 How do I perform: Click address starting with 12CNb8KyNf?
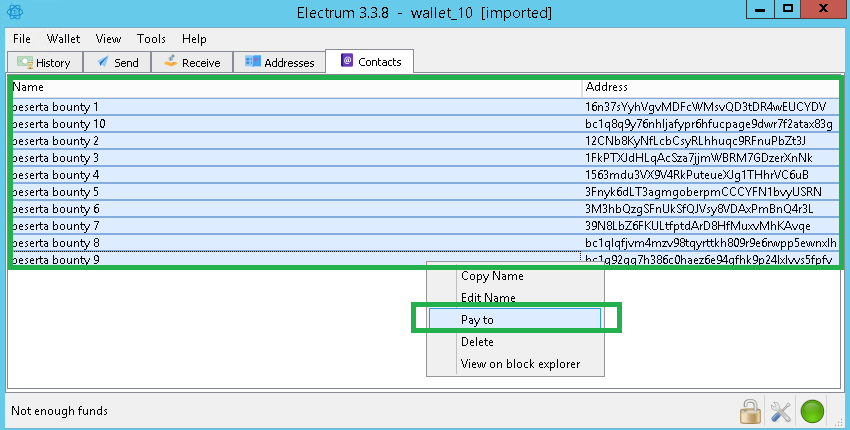tap(696, 141)
